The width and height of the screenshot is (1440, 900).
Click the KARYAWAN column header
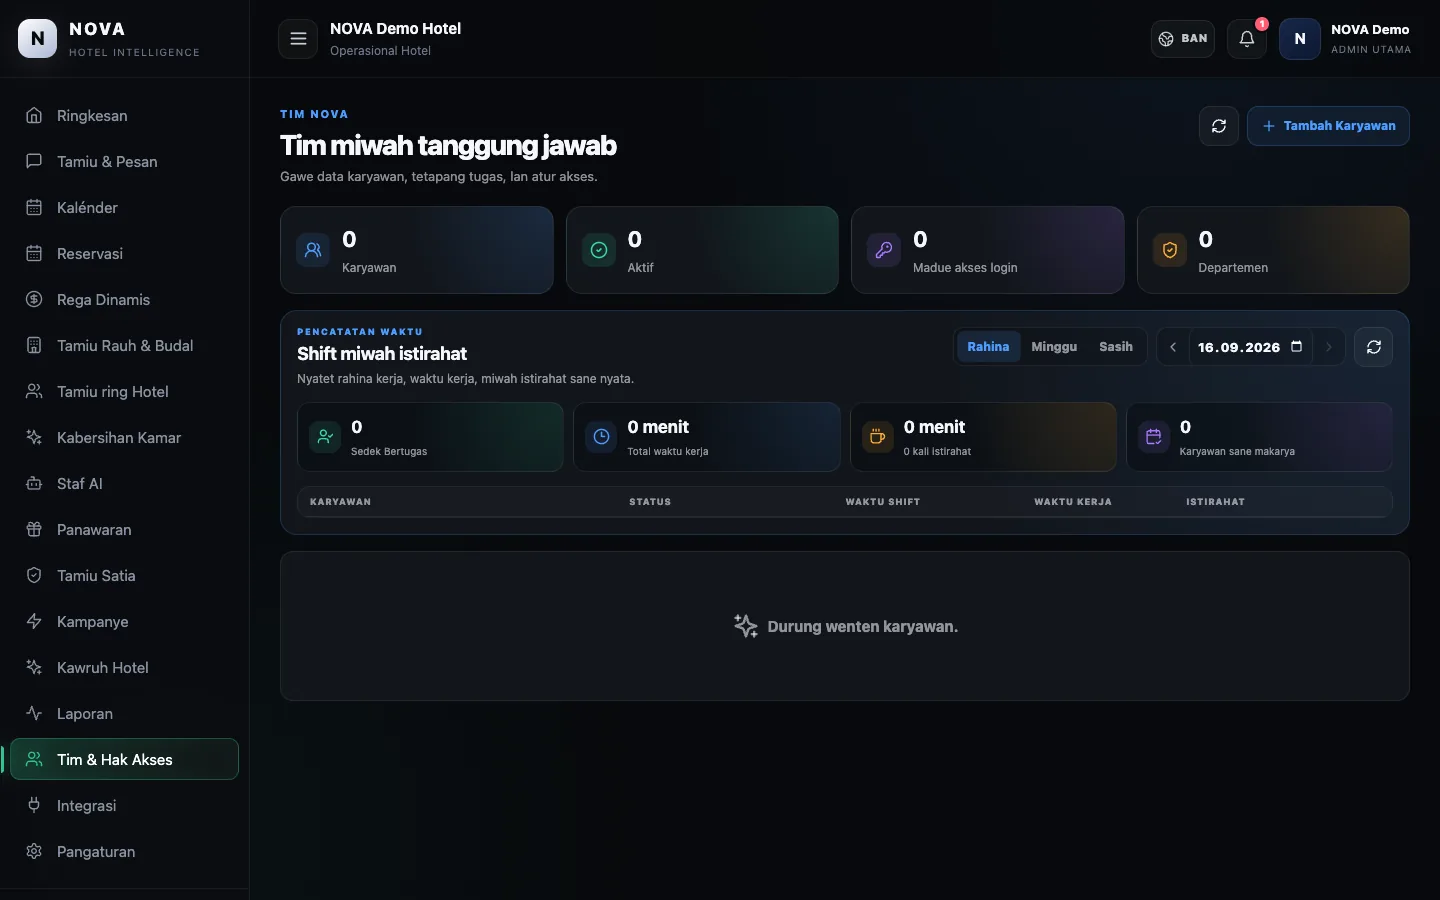point(340,502)
